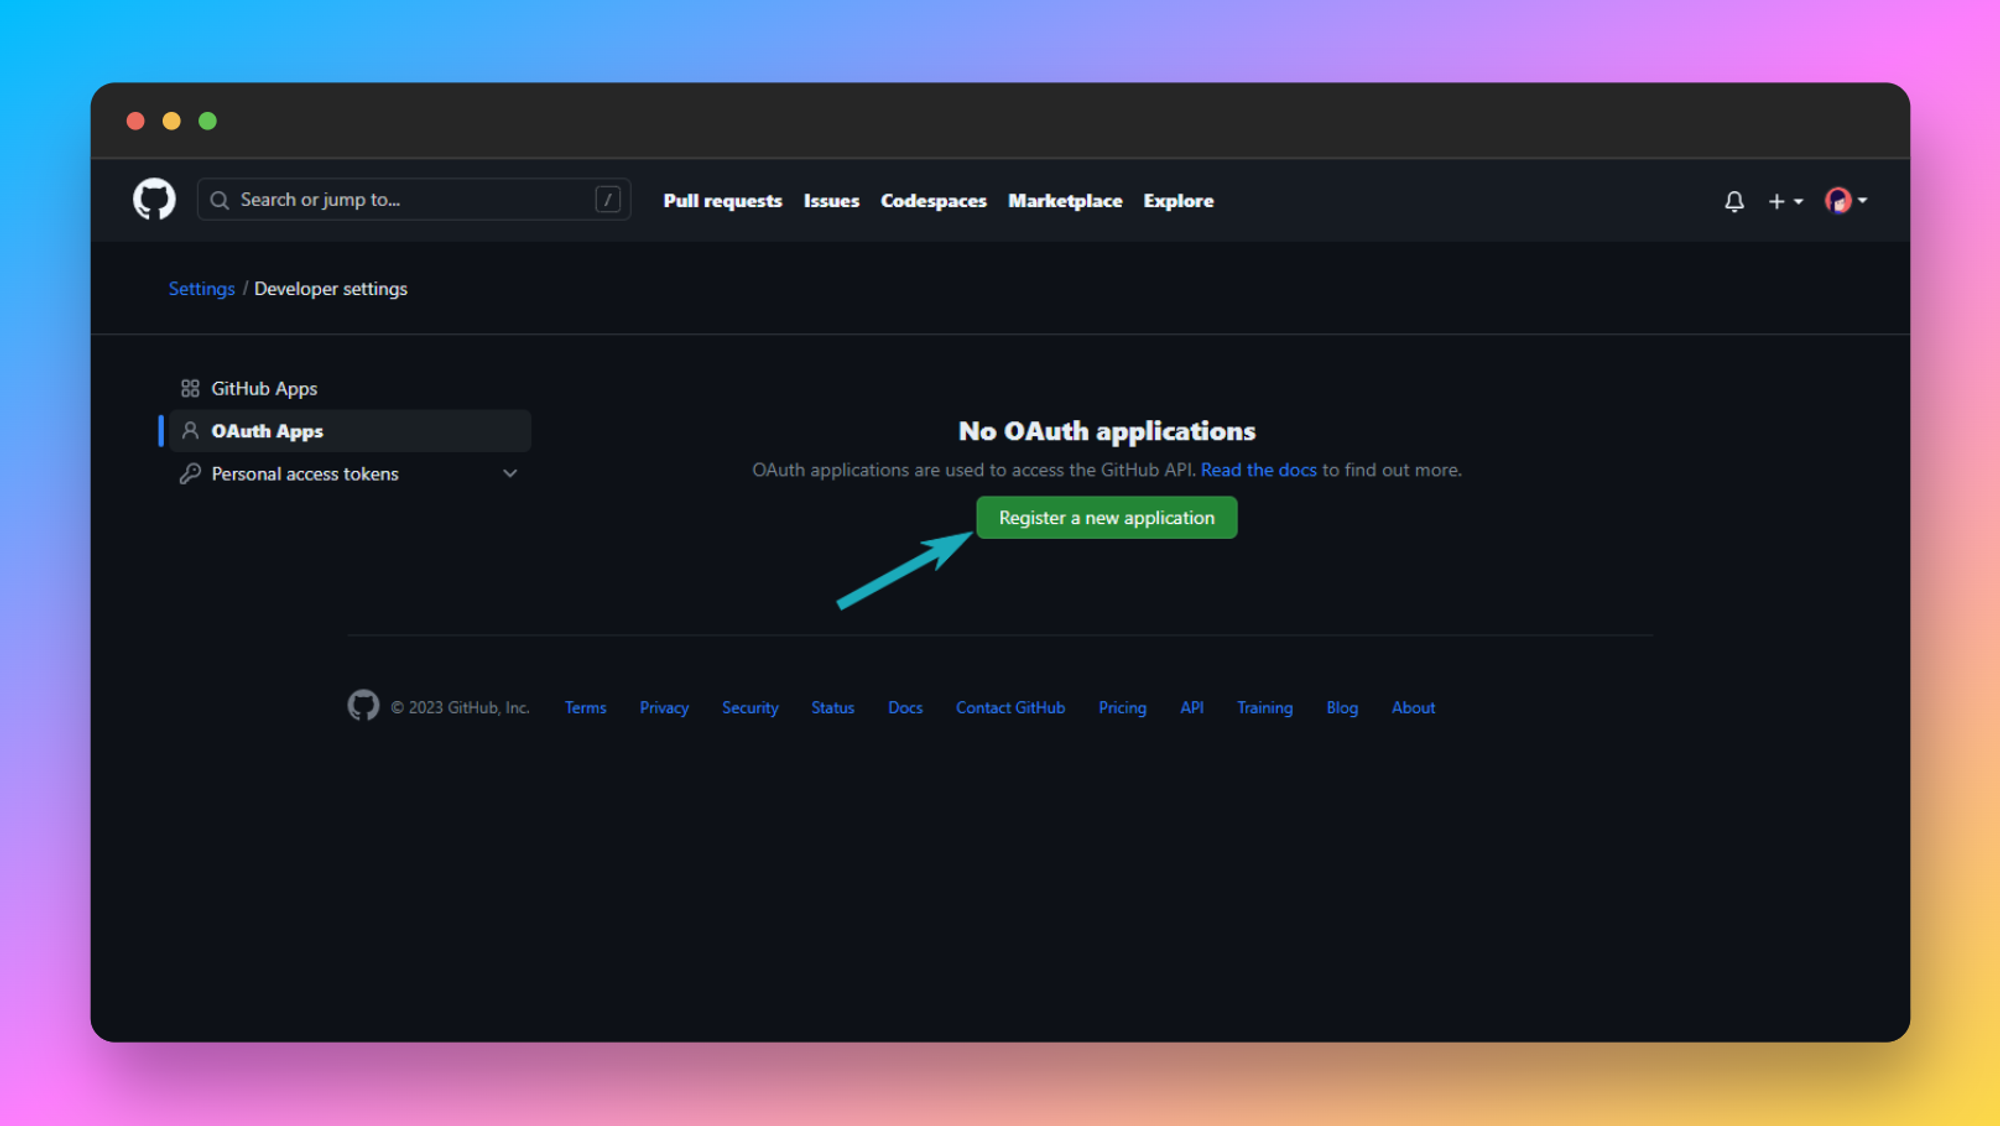Screen dimensions: 2000x1126
Task: Click the GitHub octocat logo in the header
Action: point(153,199)
